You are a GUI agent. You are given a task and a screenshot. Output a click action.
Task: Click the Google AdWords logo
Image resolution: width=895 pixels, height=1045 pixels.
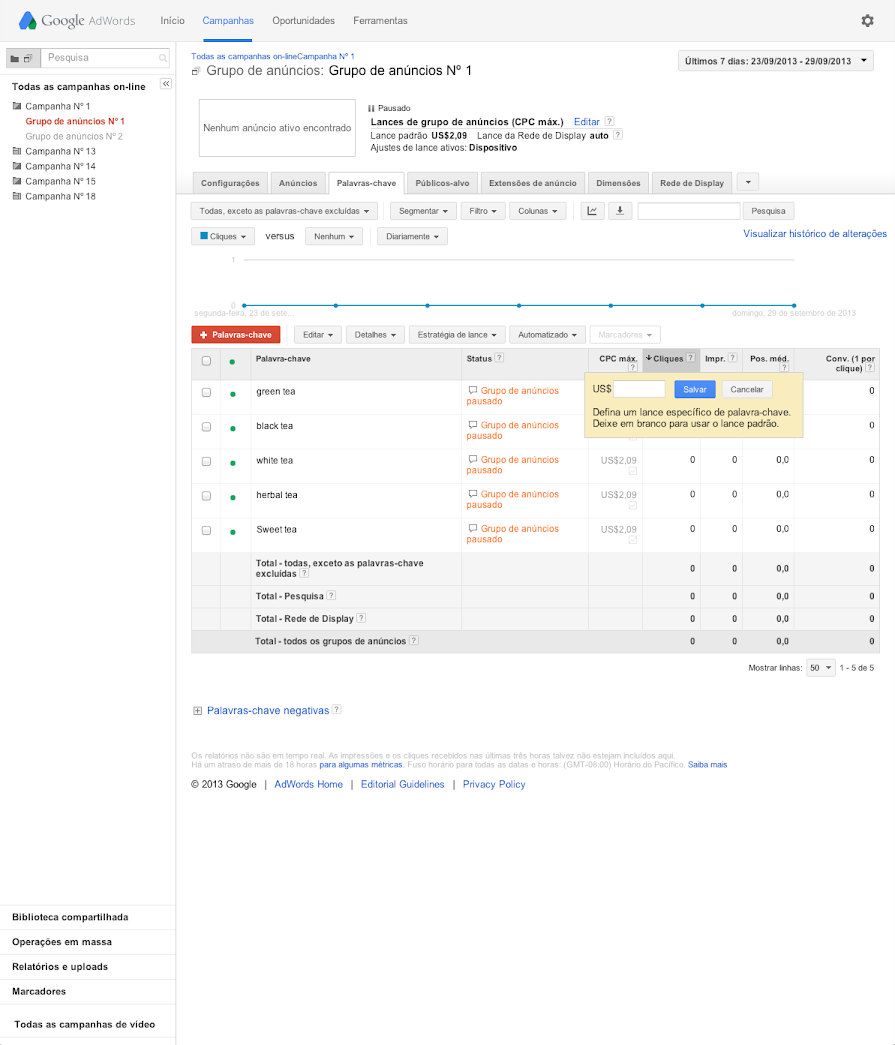pos(77,21)
